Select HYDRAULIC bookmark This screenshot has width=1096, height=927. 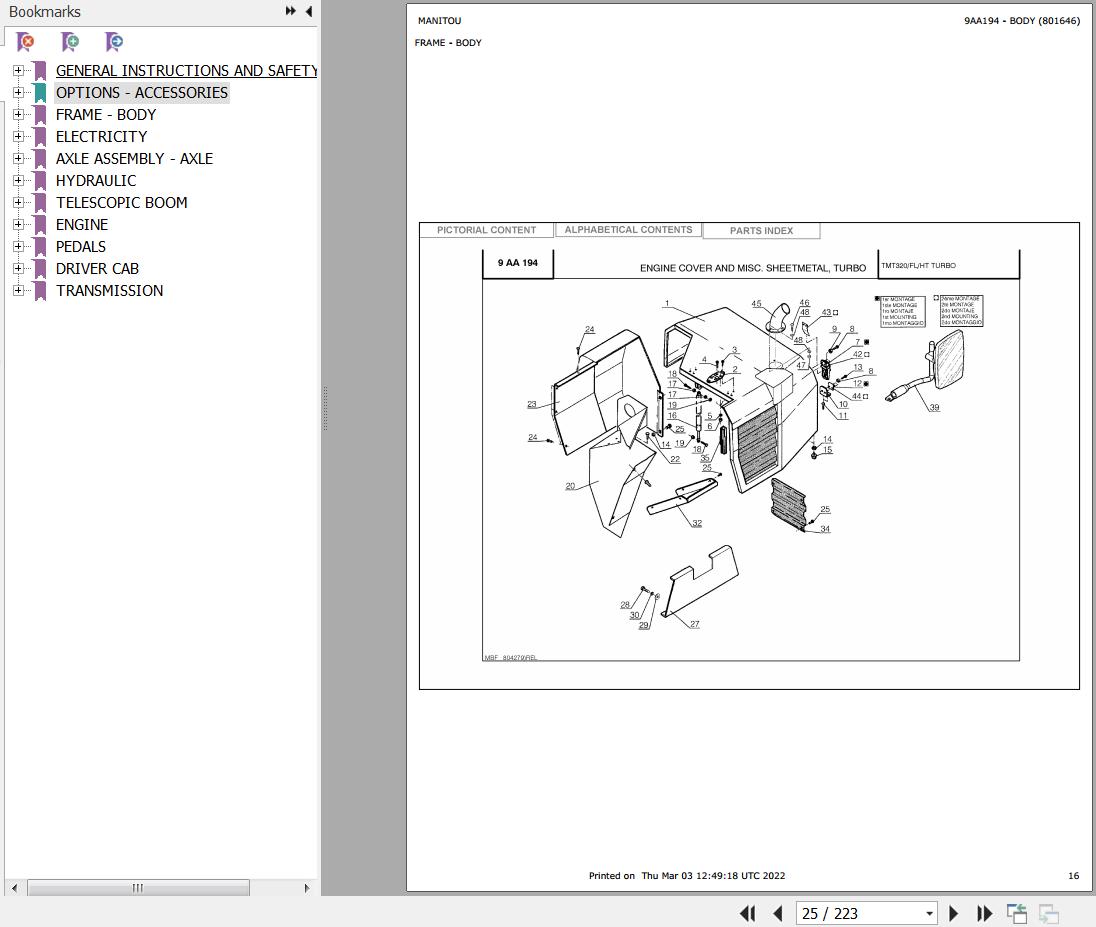96,180
